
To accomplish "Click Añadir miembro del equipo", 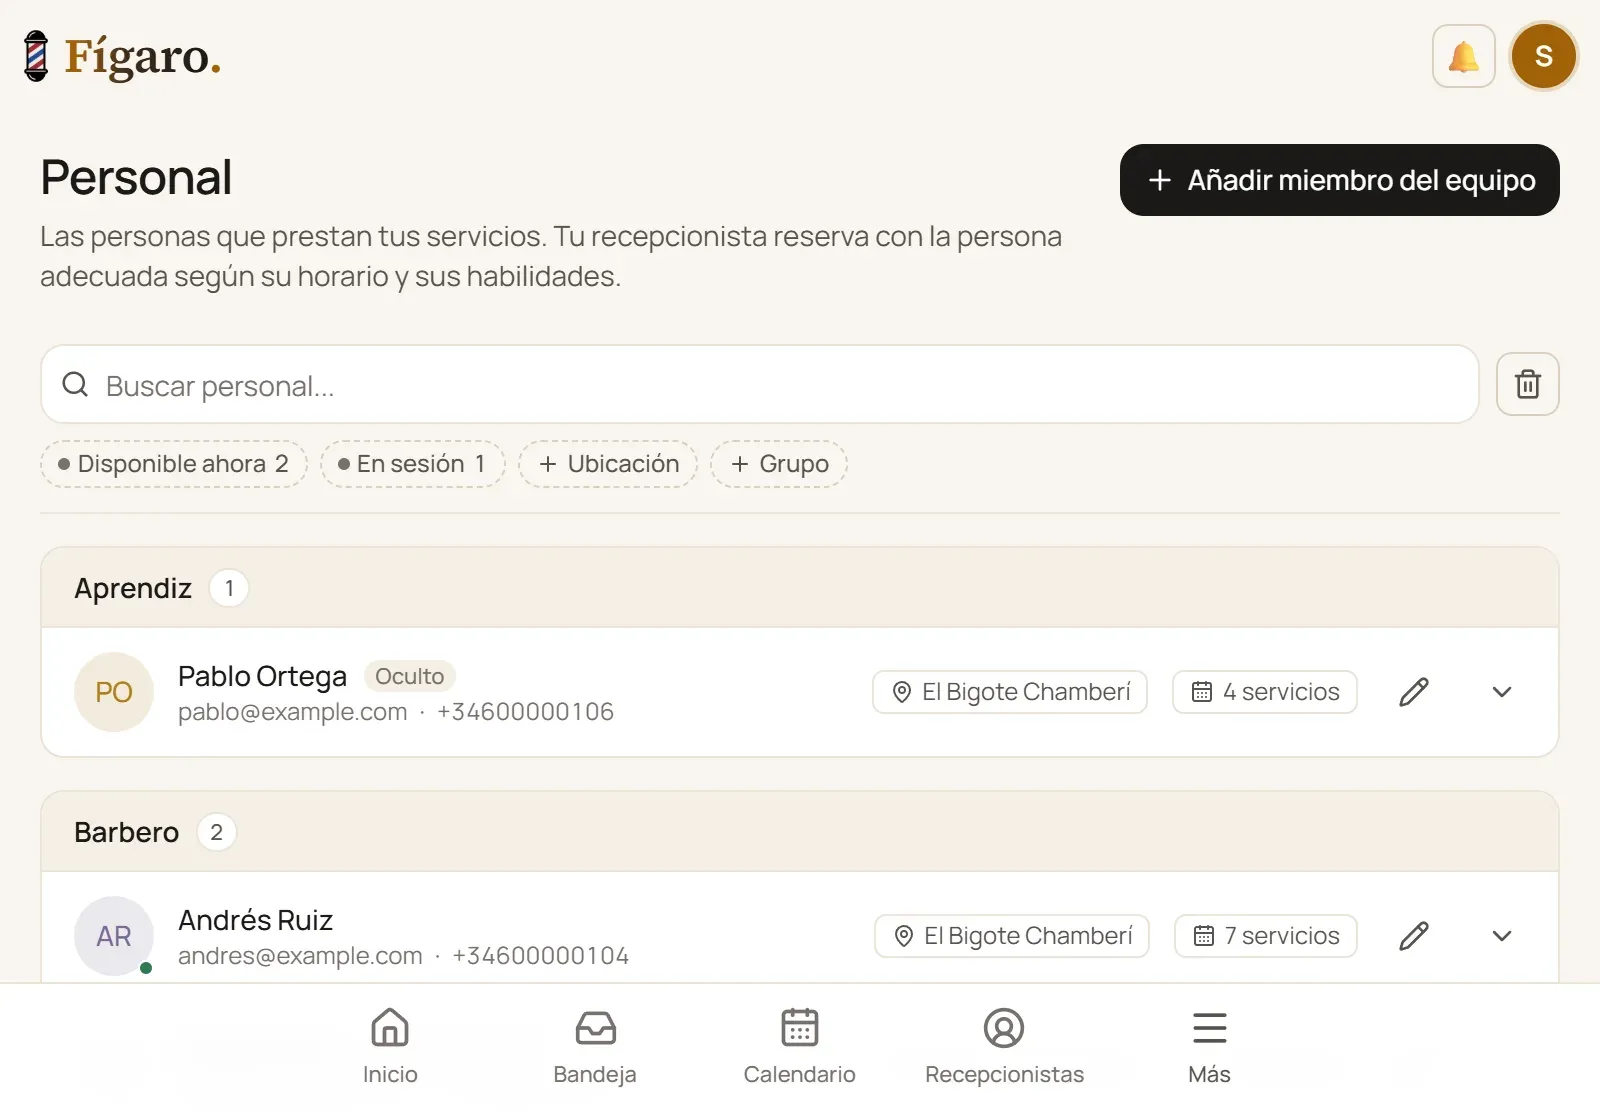I will [1339, 180].
